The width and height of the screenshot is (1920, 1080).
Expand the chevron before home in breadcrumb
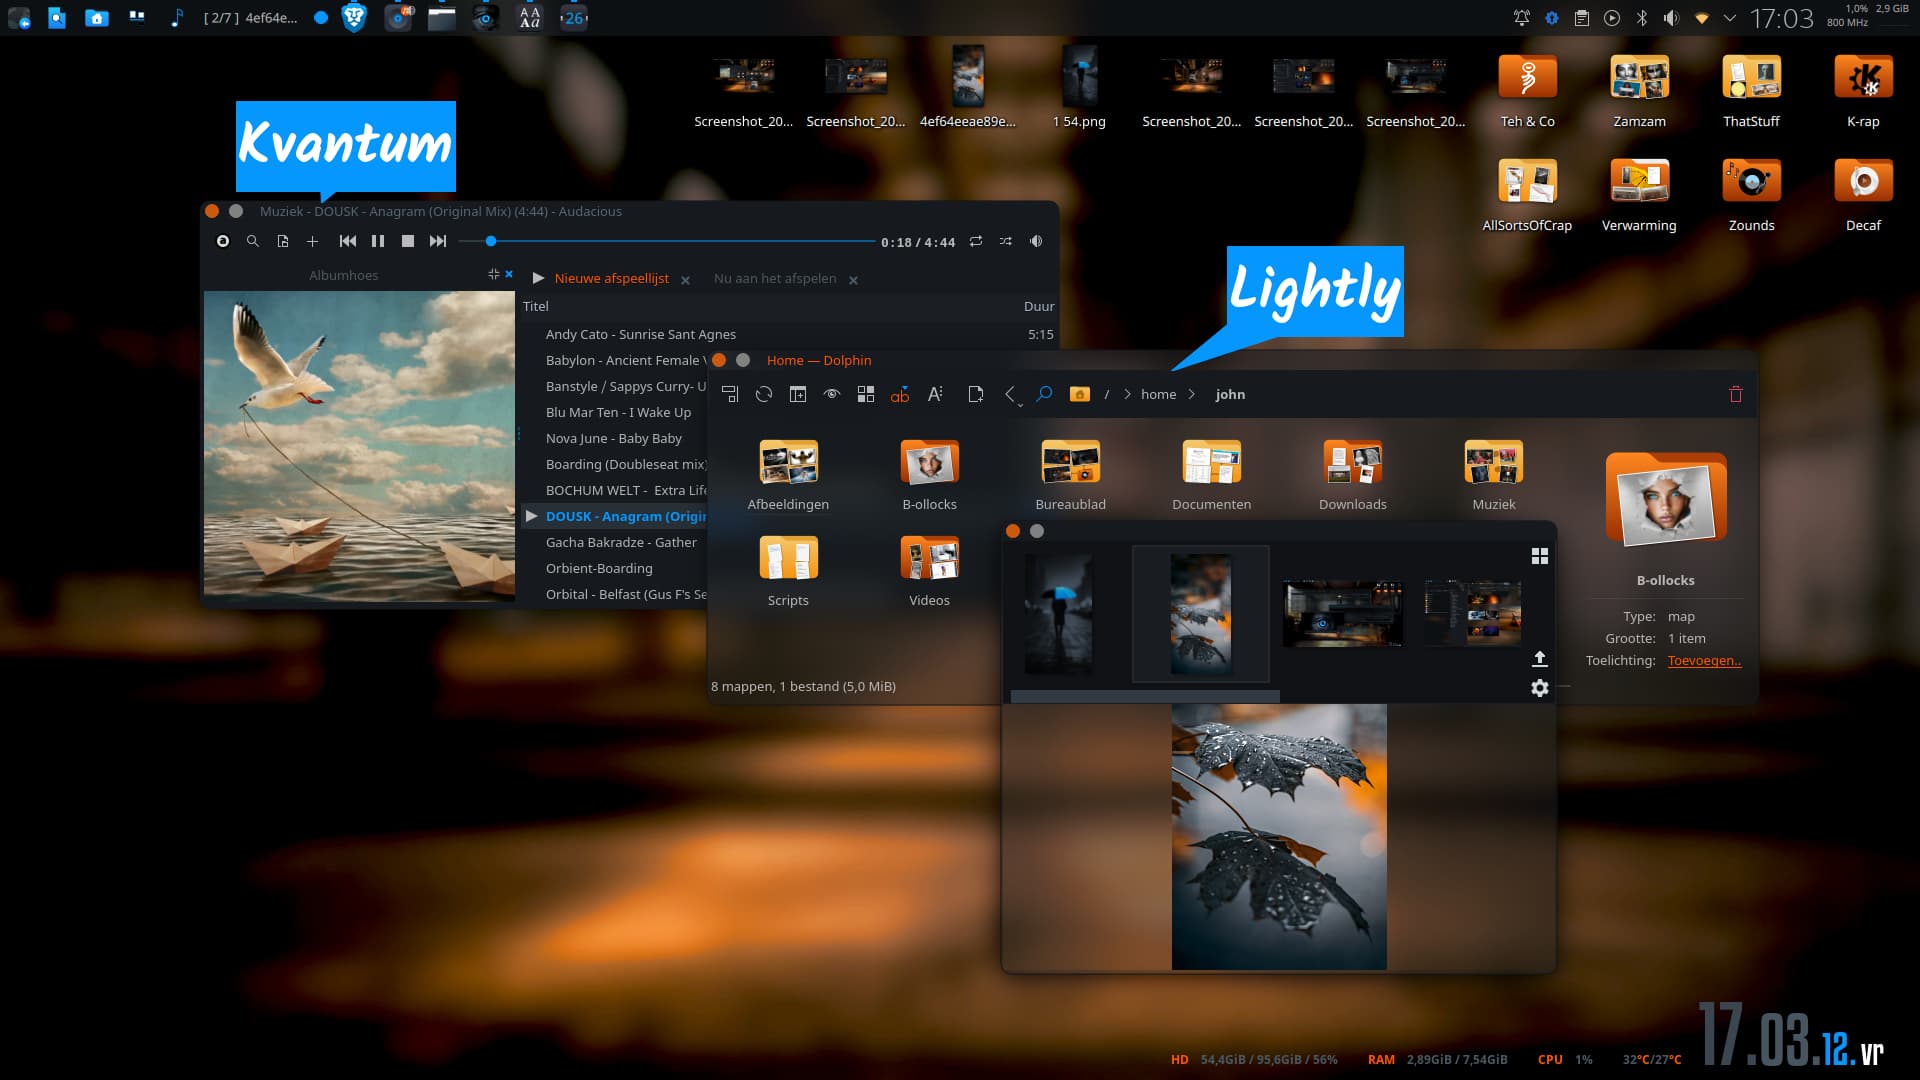click(1128, 394)
